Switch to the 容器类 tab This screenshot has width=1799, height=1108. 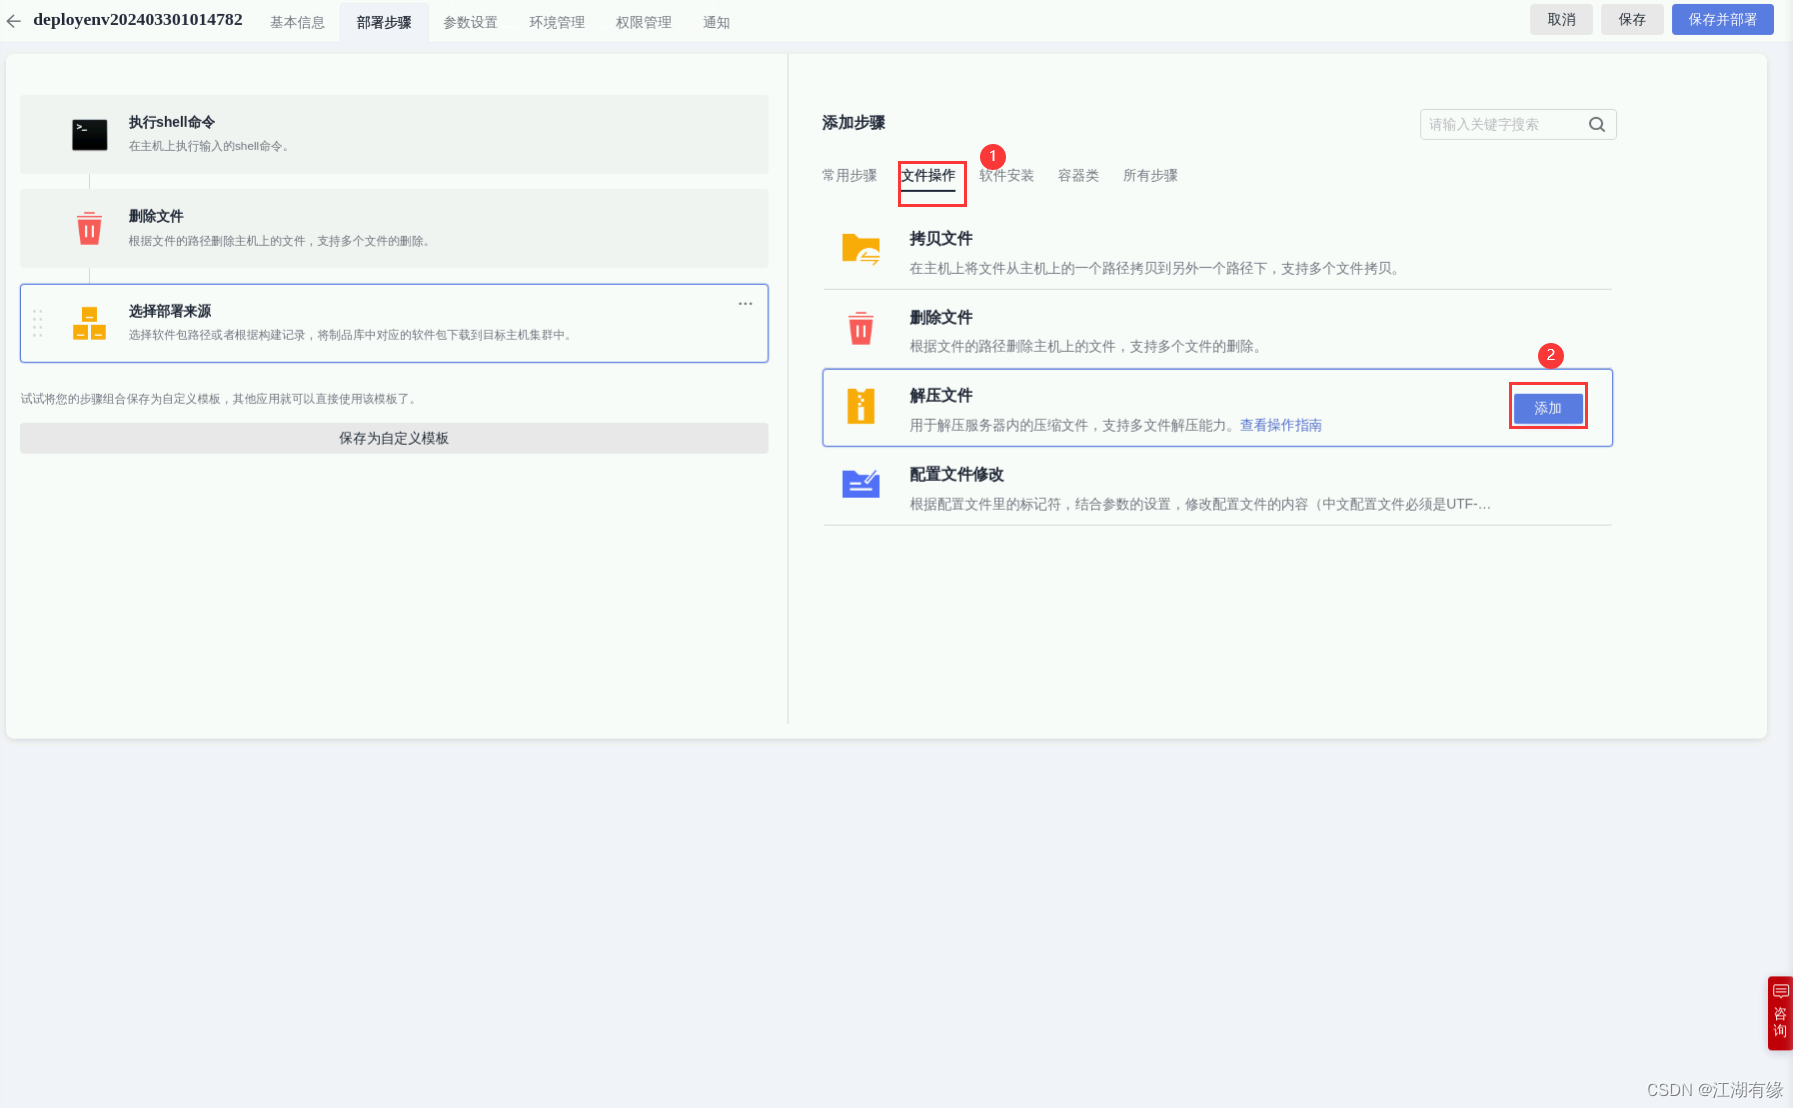[x=1077, y=175]
